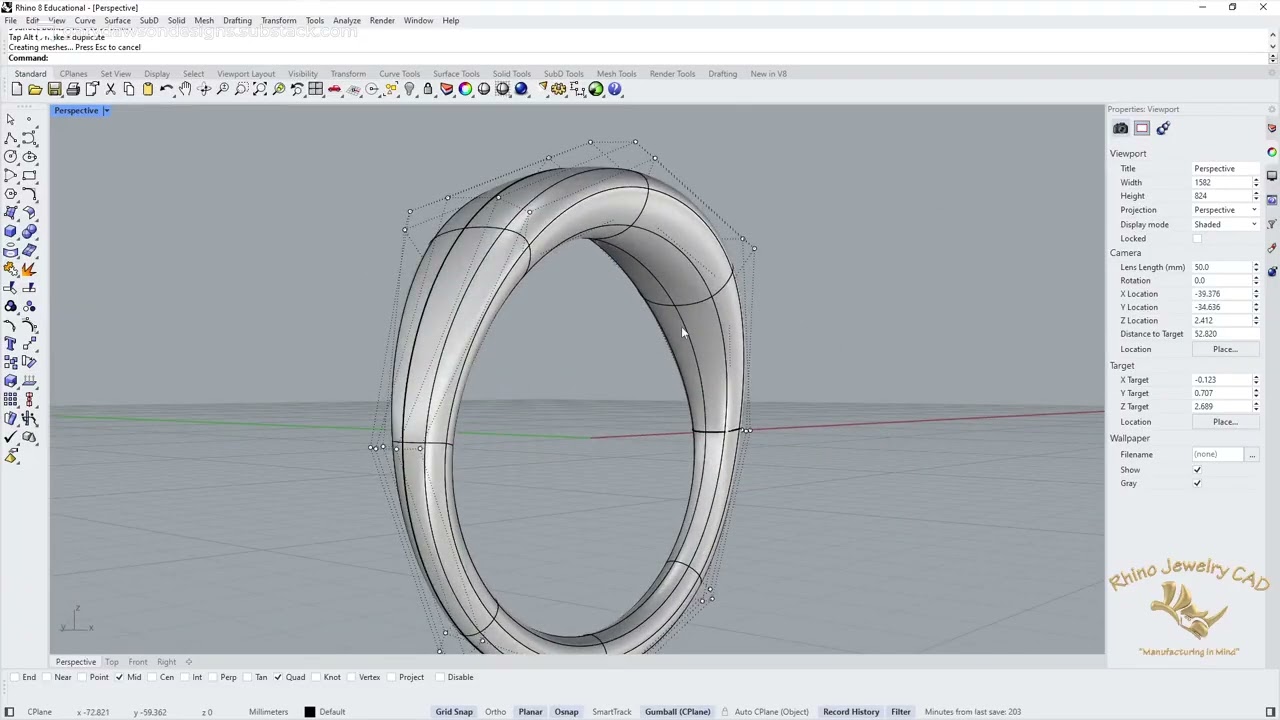Click the wallpaper filename browse button

[x=1252, y=455]
